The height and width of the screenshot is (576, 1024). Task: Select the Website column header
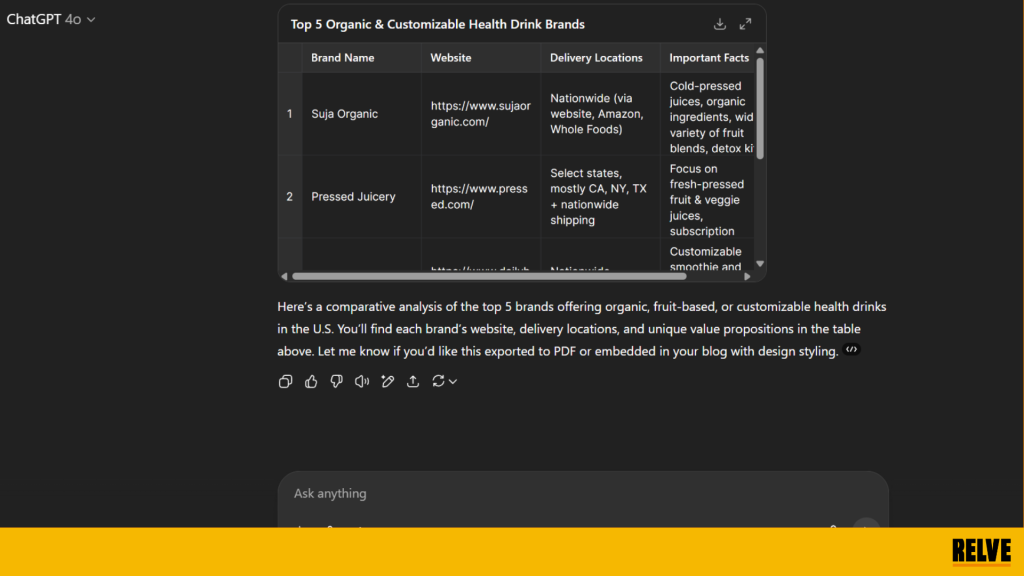[x=481, y=57]
